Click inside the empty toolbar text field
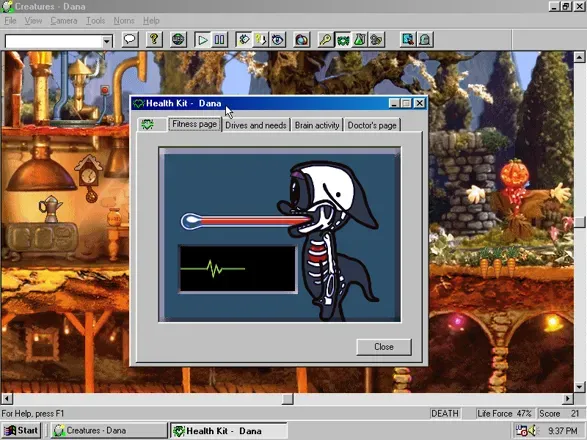The height and width of the screenshot is (440, 587). tap(54, 41)
